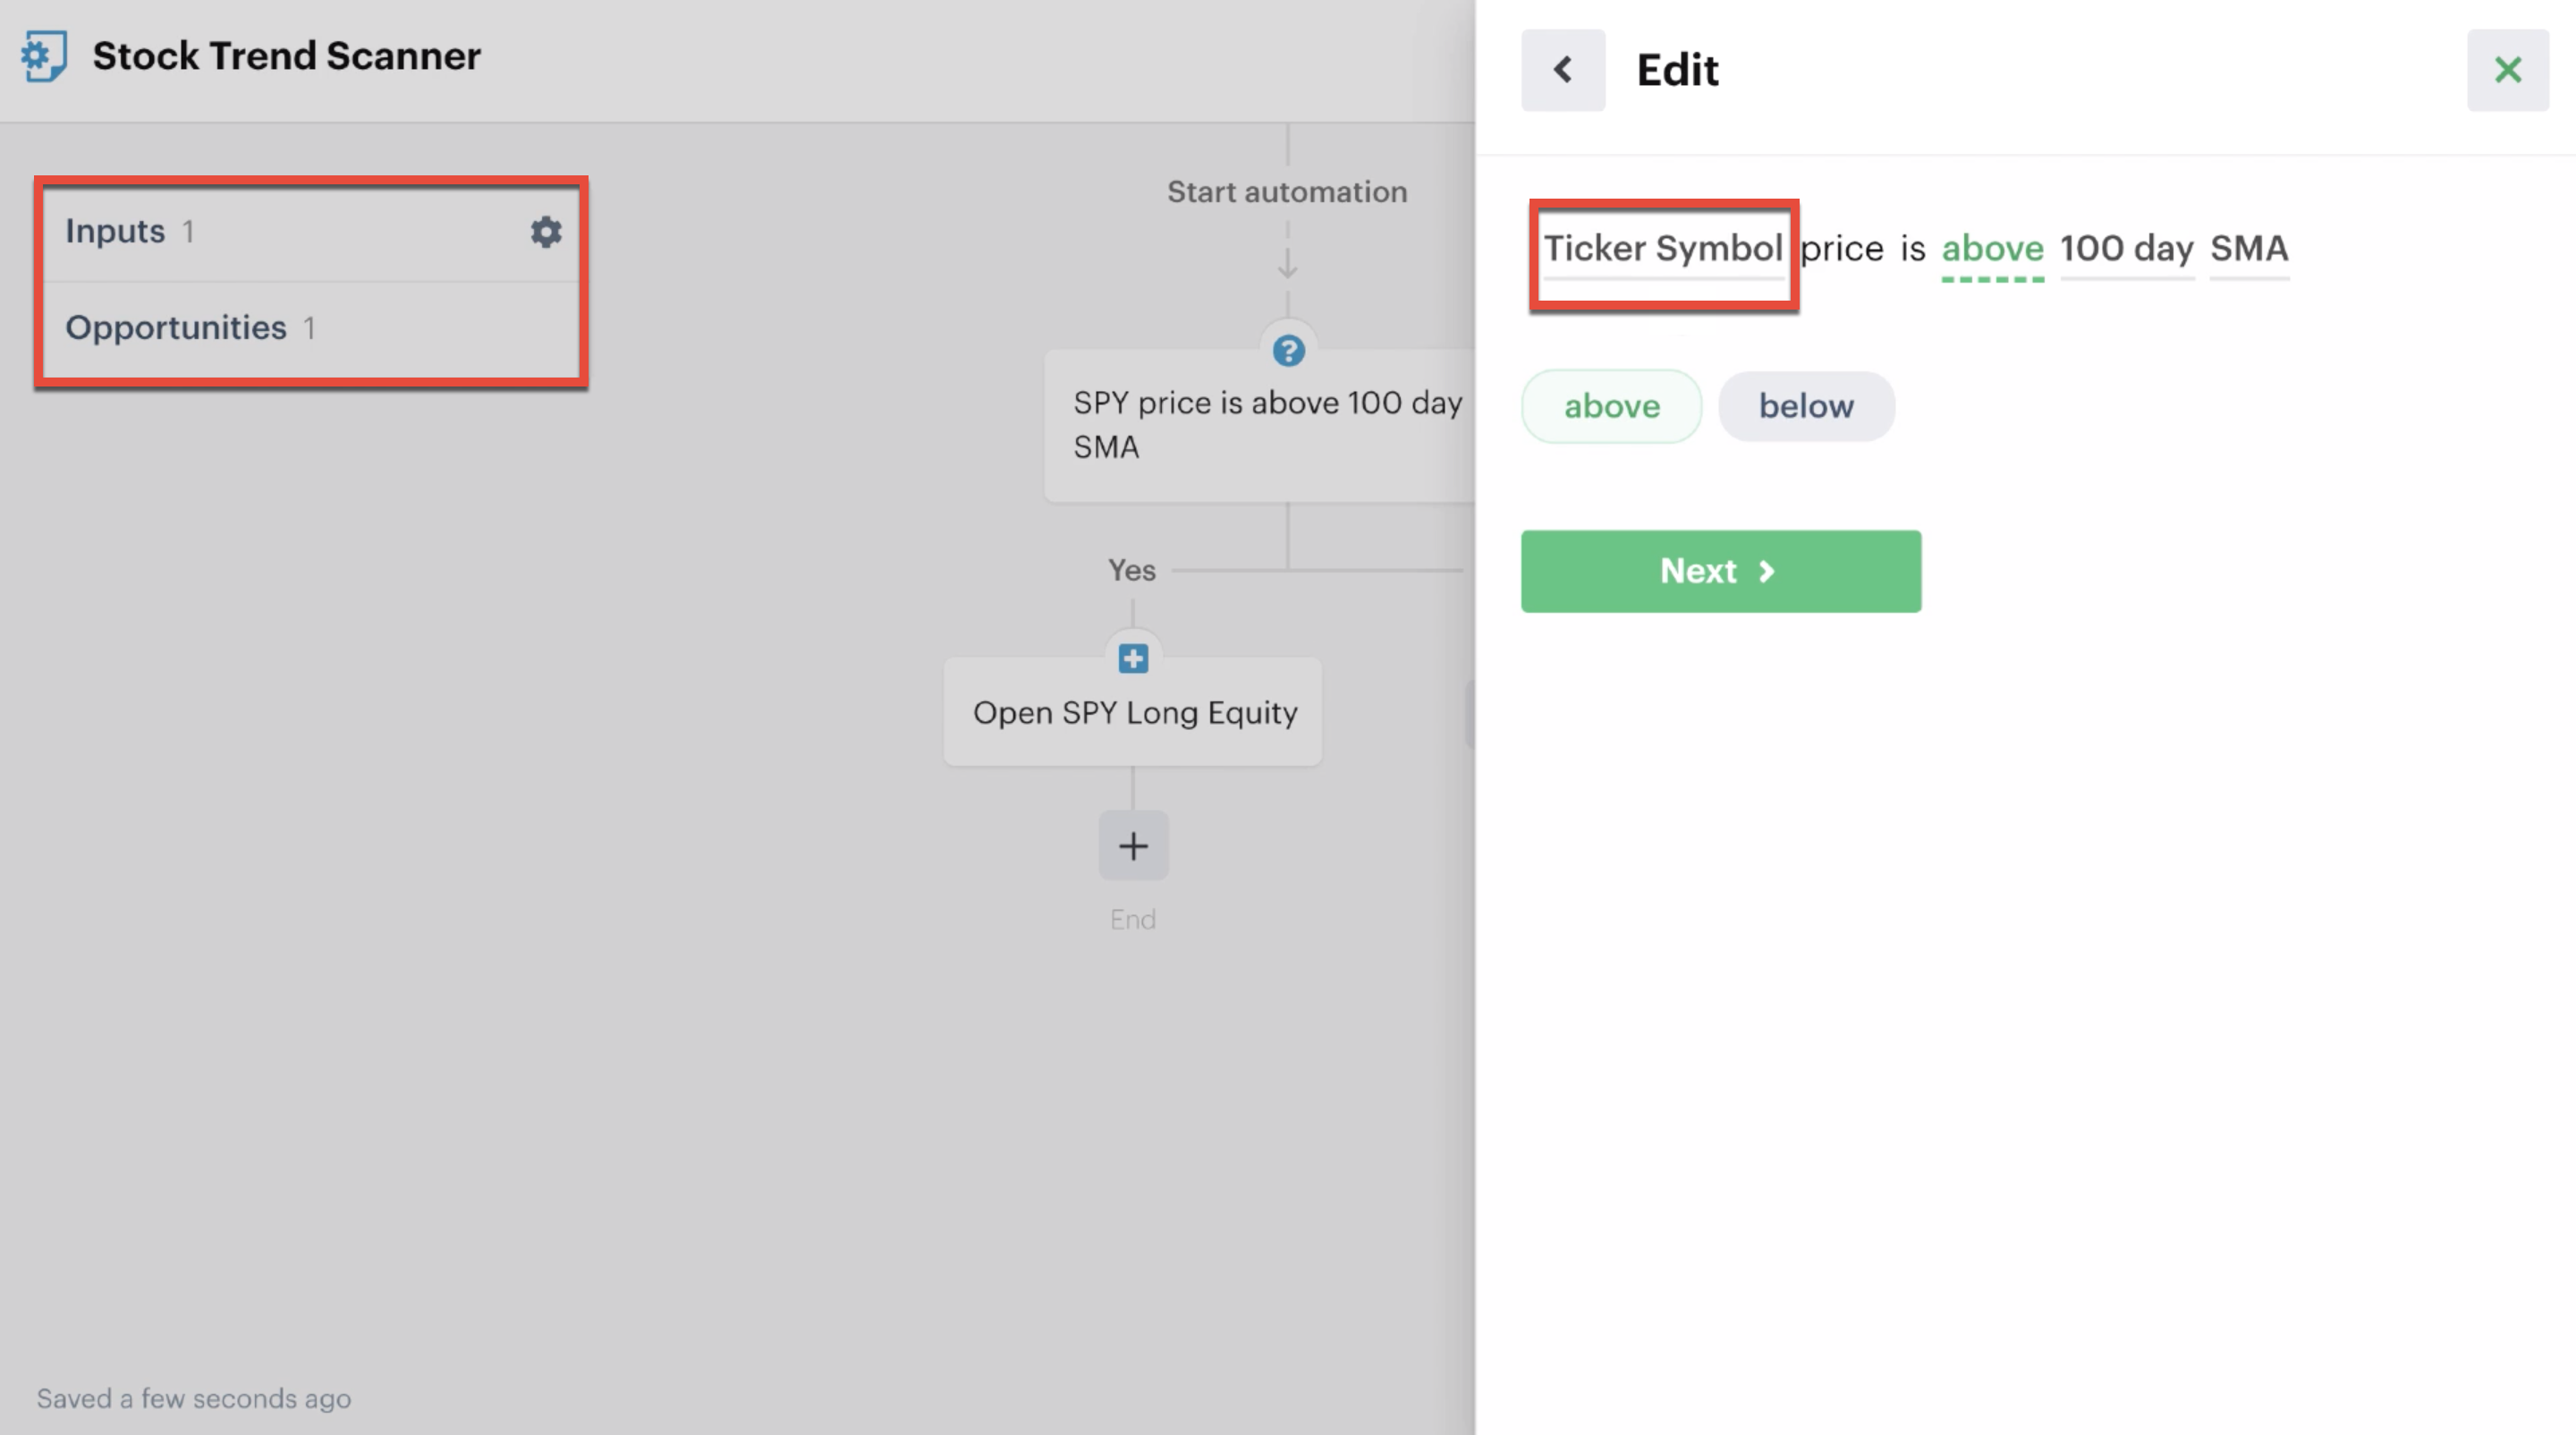Click the 'Edit' panel heading
The height and width of the screenshot is (1435, 2576).
tap(1677, 70)
